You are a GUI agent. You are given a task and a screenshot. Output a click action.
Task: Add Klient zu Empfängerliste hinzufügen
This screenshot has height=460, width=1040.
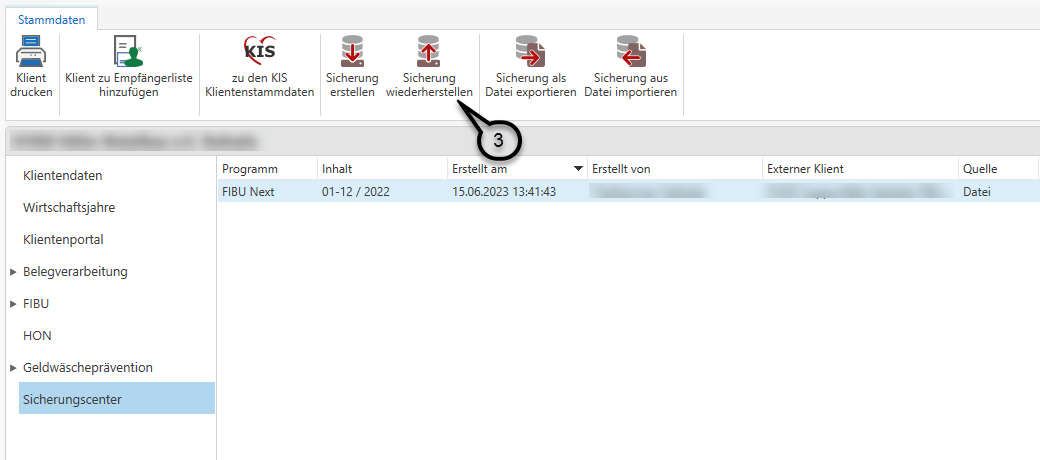click(128, 51)
